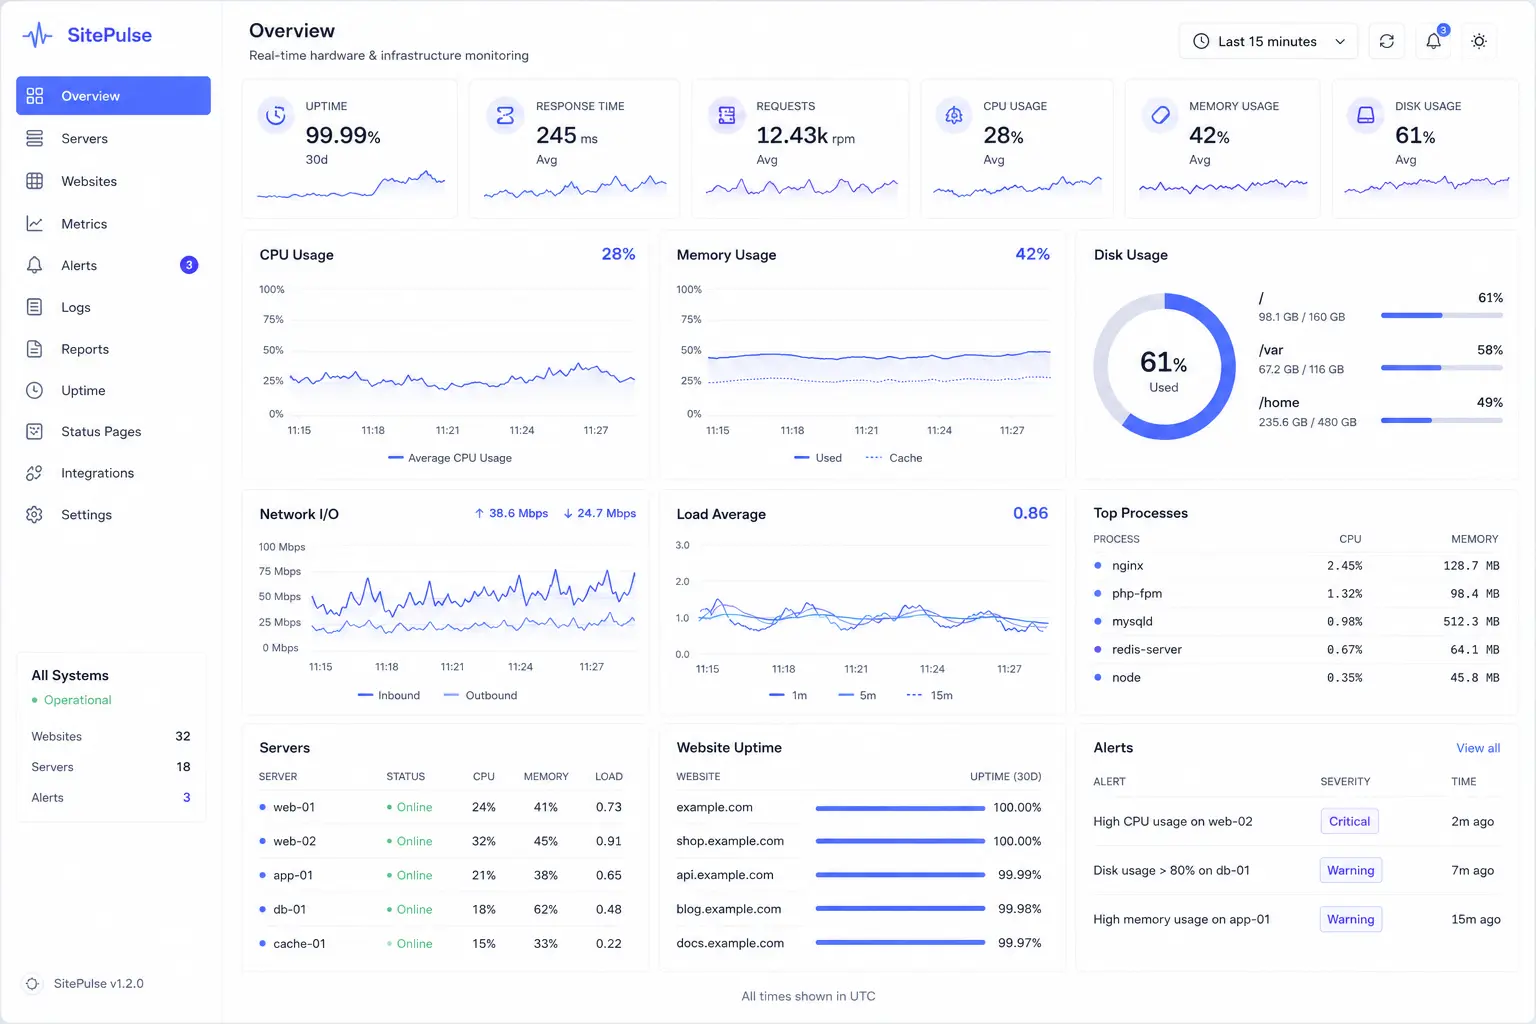Click the Overview grid icon in sidebar
Screen dimensions: 1536x1024
tap(35, 96)
